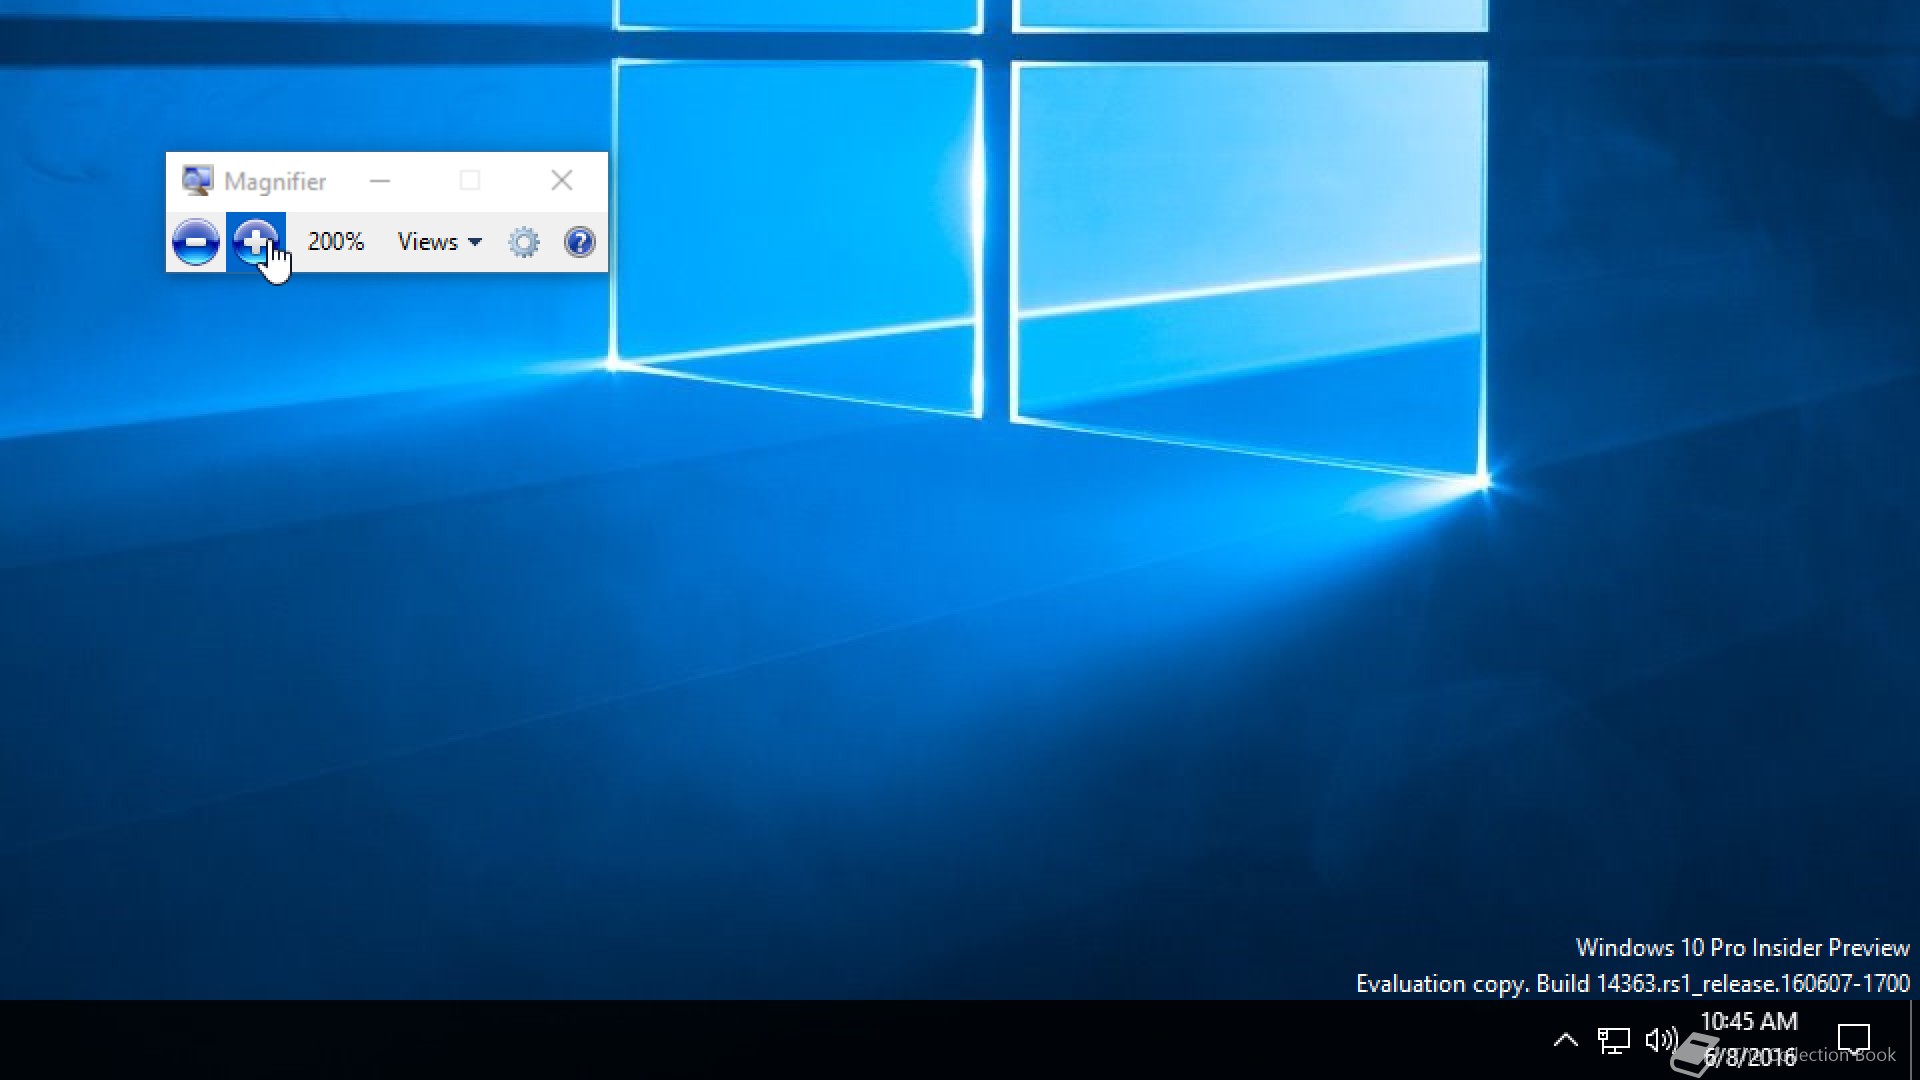Zoom out with the Magnifier minus button
The width and height of the screenshot is (1920, 1080).
coord(196,242)
